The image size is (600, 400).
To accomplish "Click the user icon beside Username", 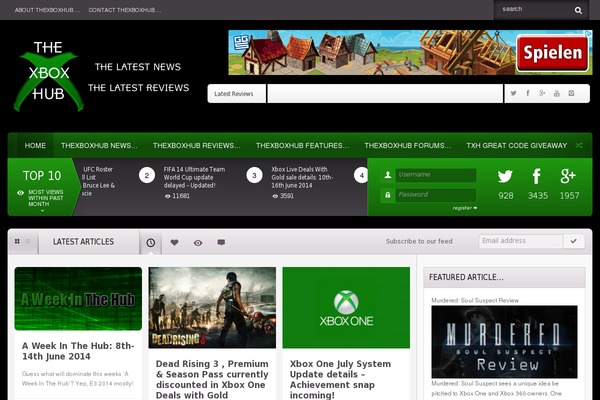I will tap(388, 175).
